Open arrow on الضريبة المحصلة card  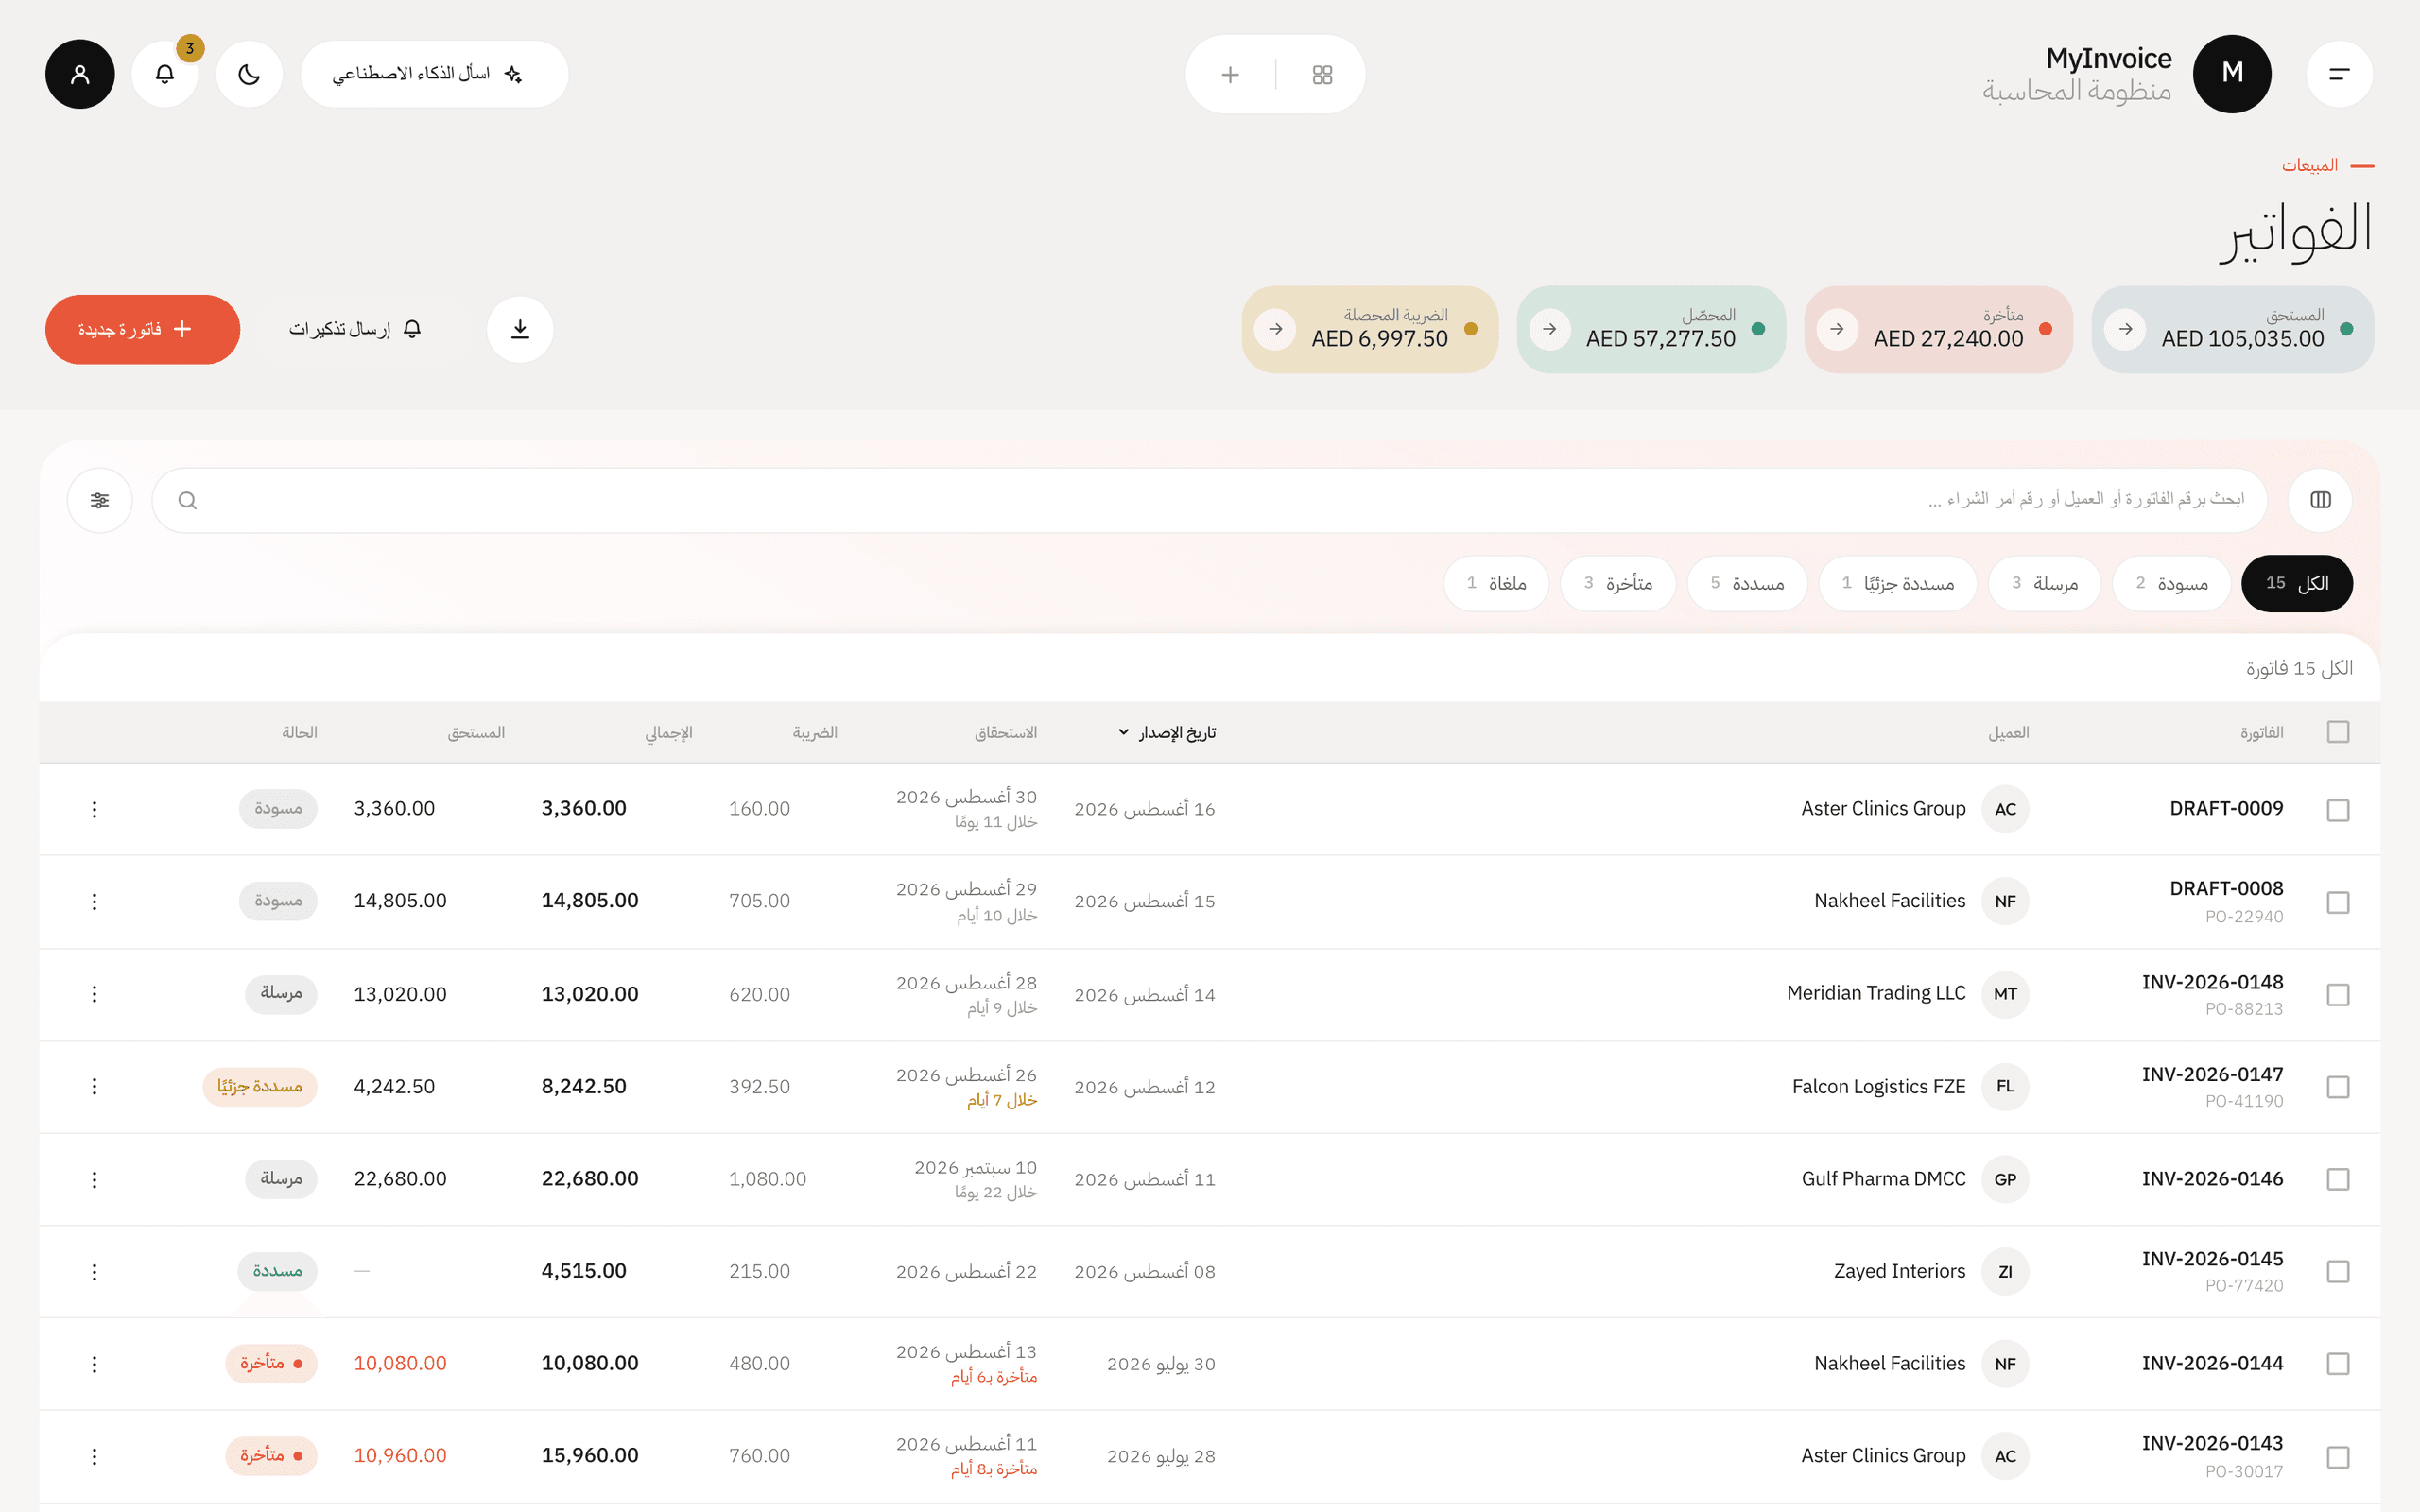point(1275,329)
